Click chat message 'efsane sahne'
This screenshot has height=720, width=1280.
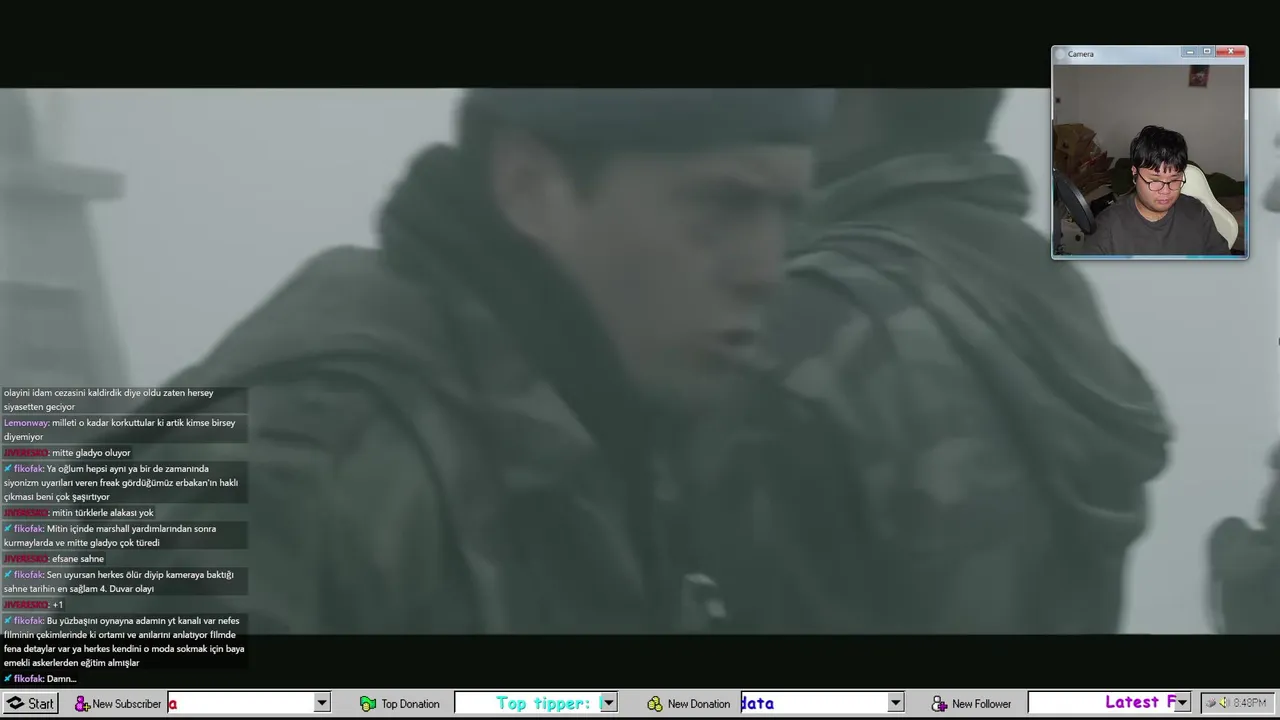click(x=55, y=559)
